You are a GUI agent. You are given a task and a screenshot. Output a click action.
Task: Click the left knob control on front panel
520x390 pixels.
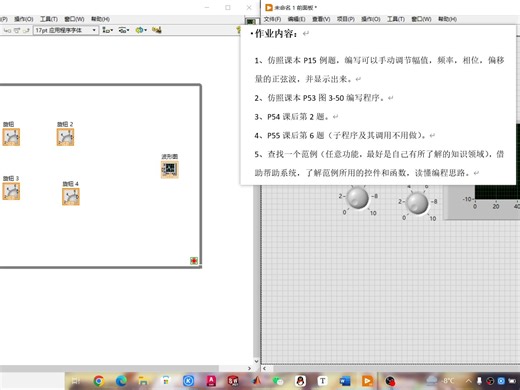(x=358, y=198)
